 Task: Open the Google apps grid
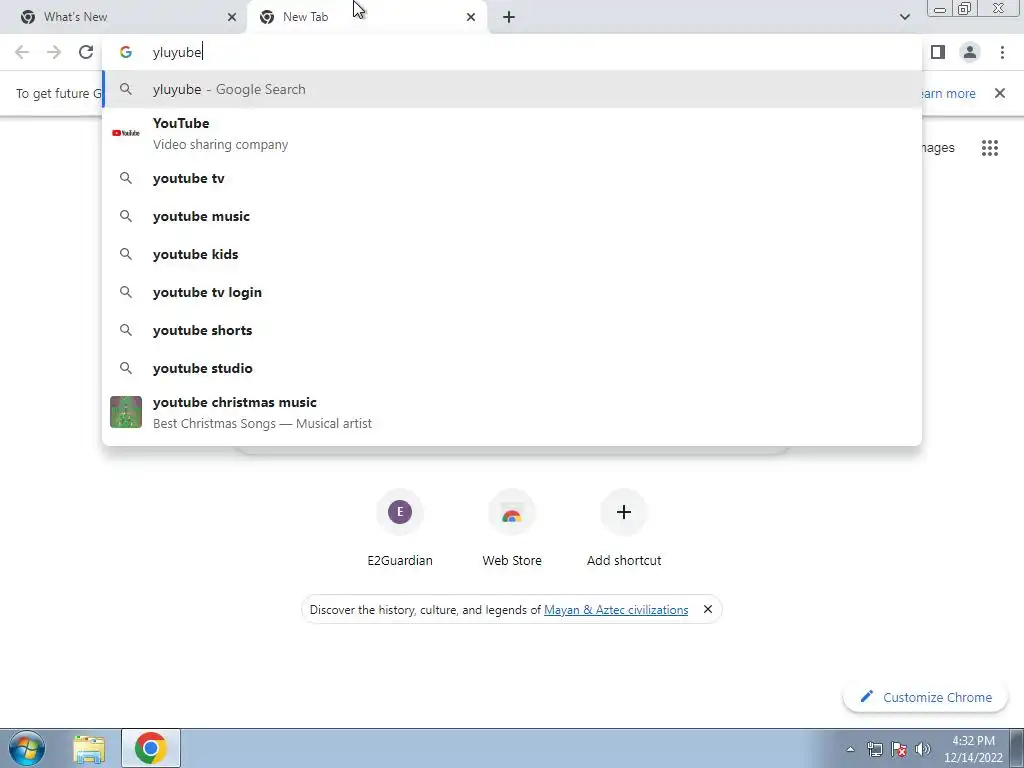tap(990, 148)
